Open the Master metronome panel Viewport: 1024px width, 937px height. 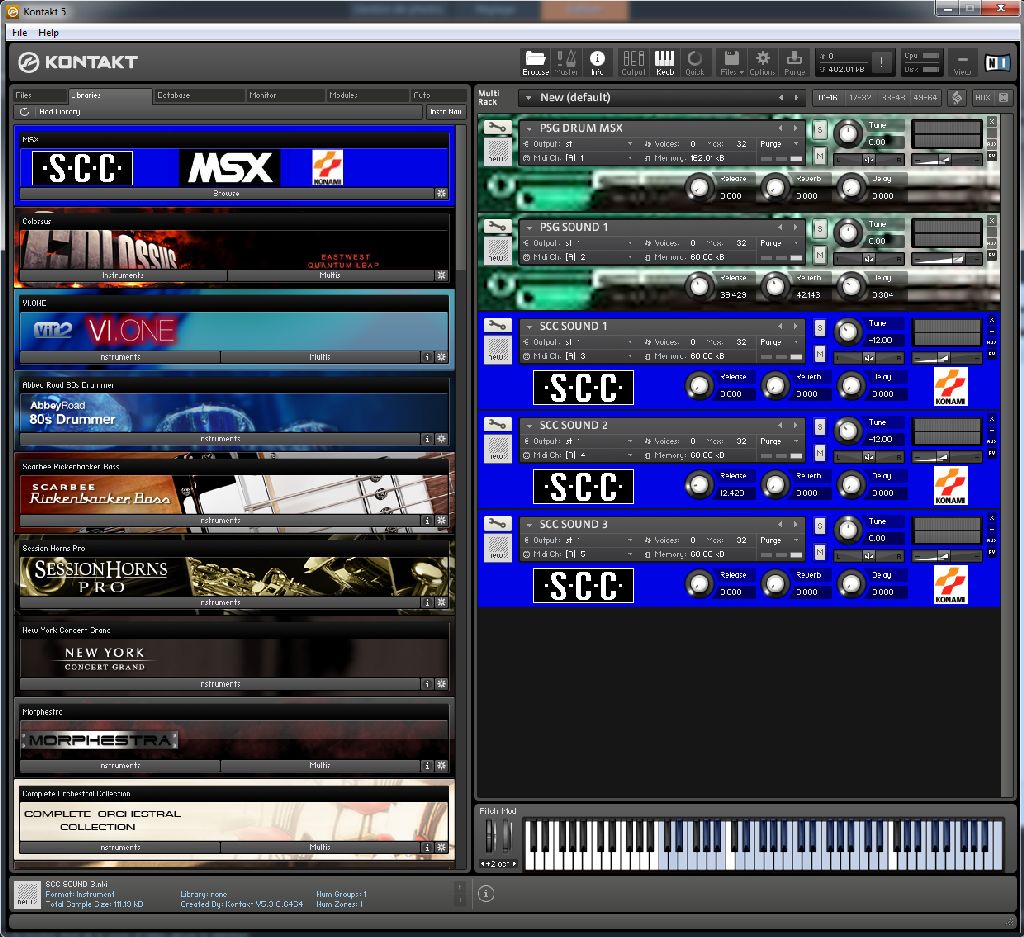coord(566,63)
